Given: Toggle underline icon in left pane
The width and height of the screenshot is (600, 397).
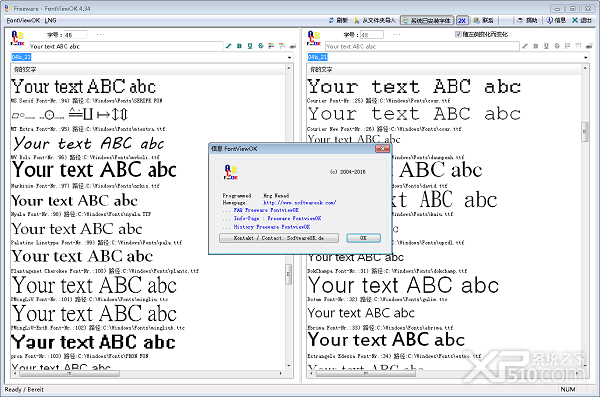Looking at the screenshot, I should coord(250,46).
